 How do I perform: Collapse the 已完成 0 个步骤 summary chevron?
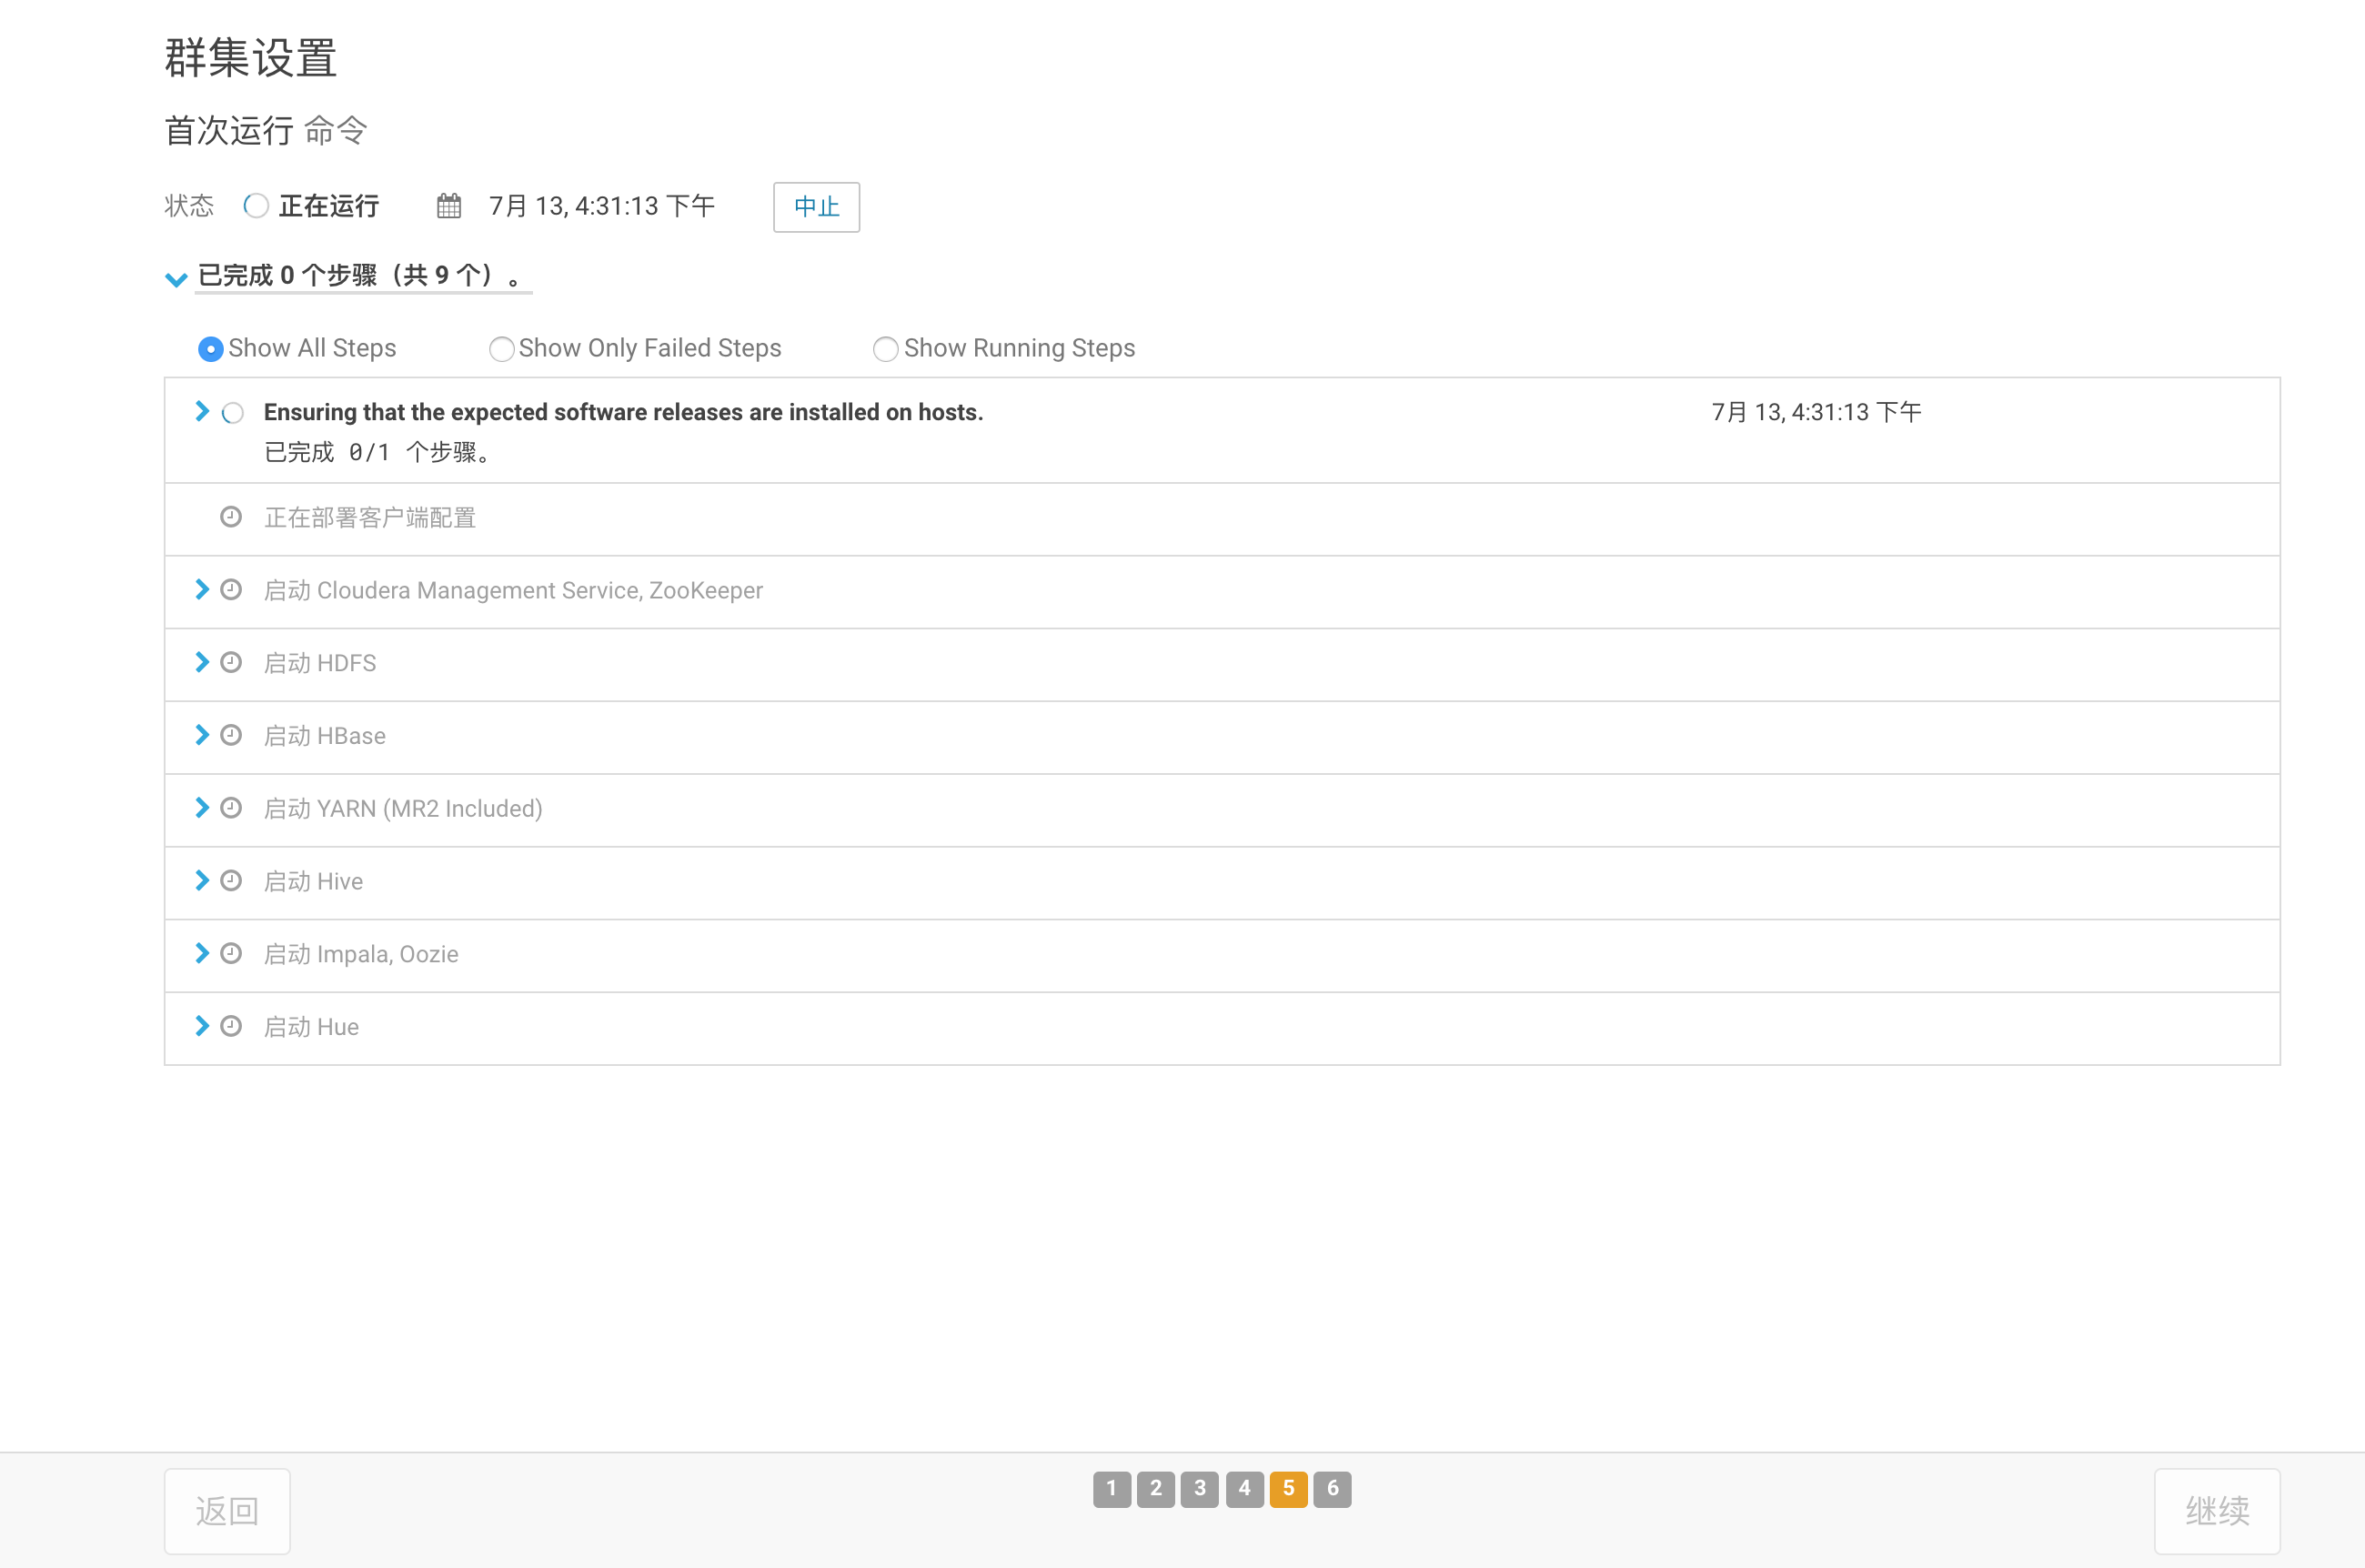tap(176, 278)
